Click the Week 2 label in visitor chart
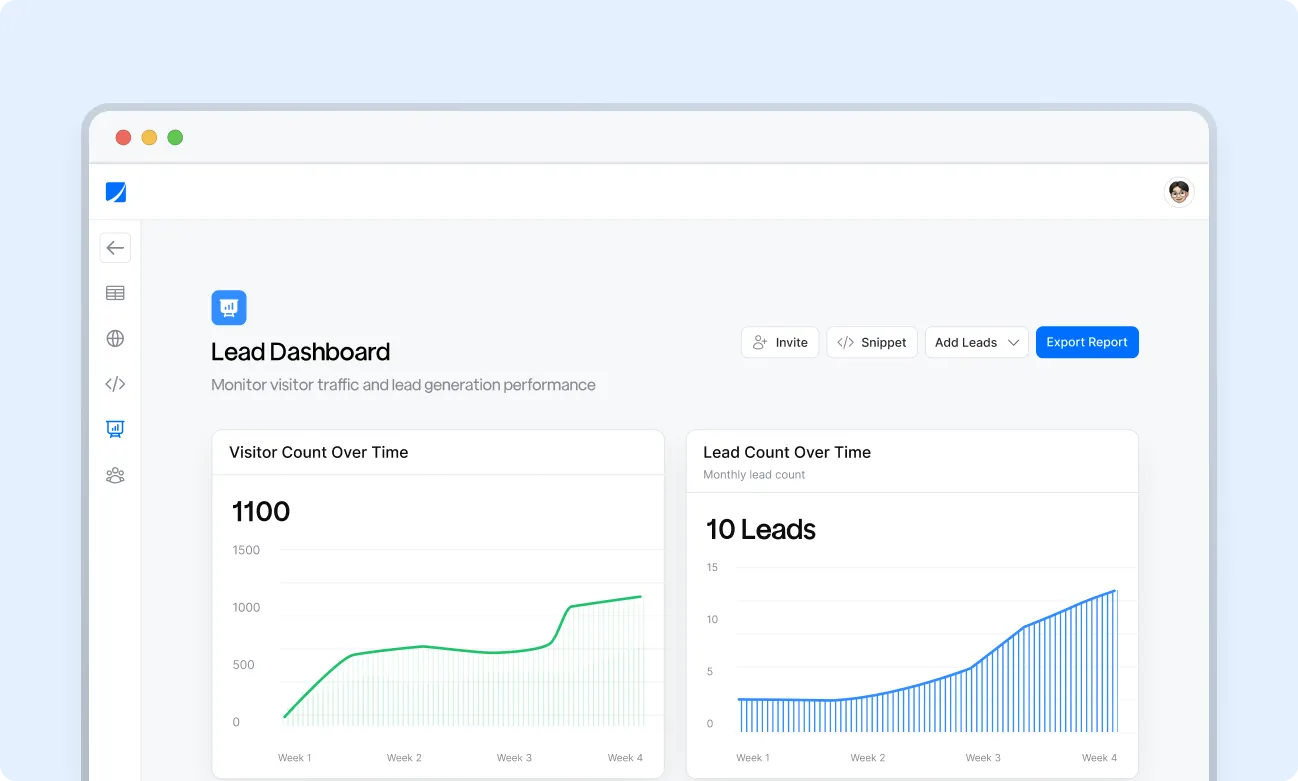The image size is (1298, 781). (405, 758)
